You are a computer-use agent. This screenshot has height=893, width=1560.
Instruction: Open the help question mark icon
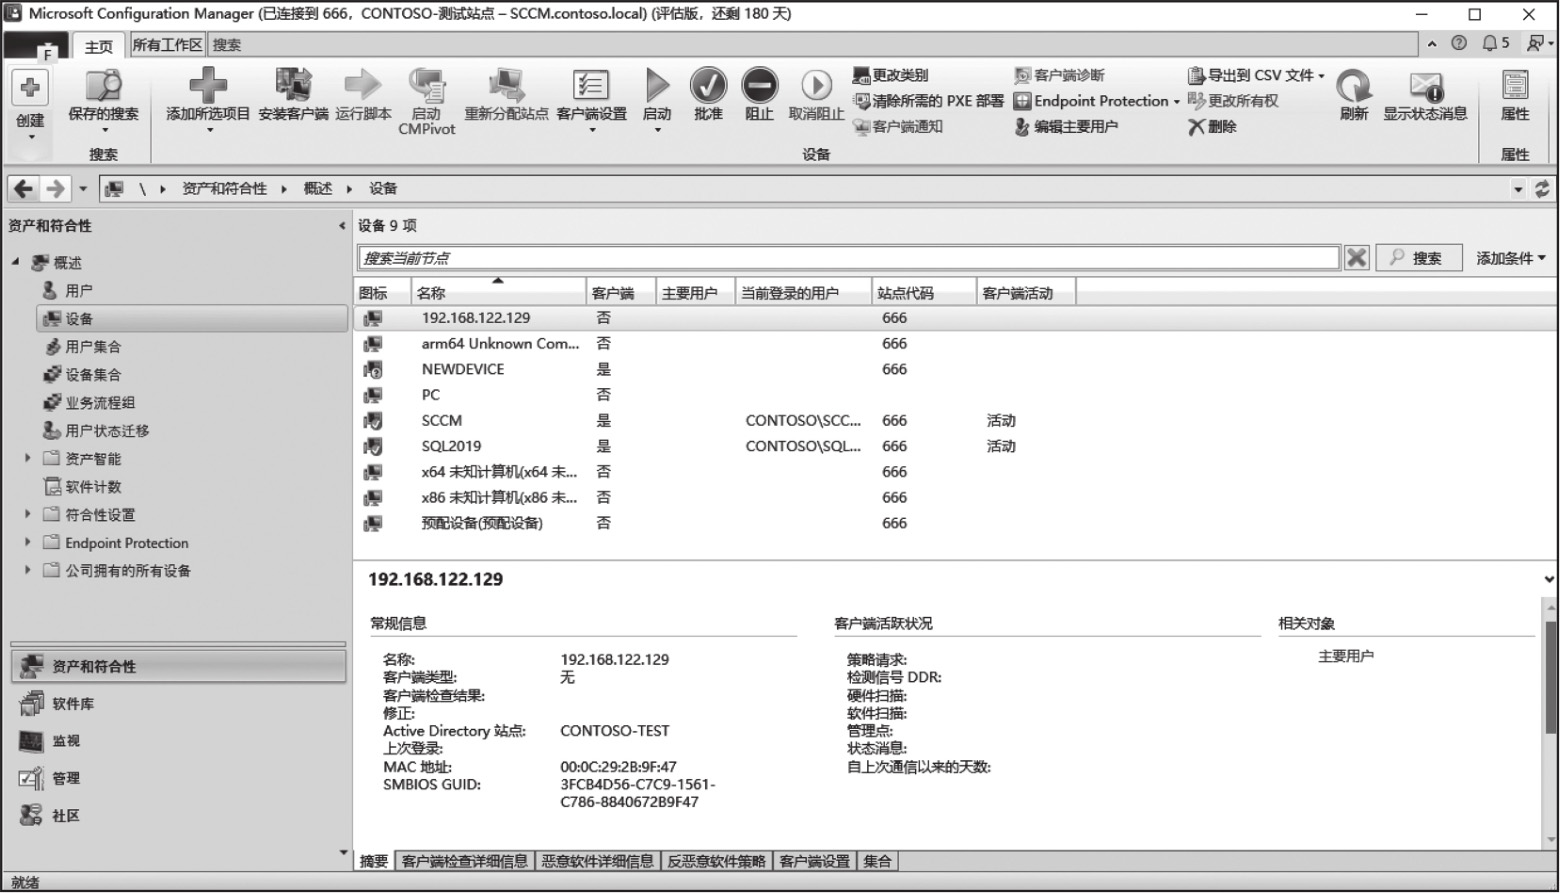click(x=1459, y=44)
